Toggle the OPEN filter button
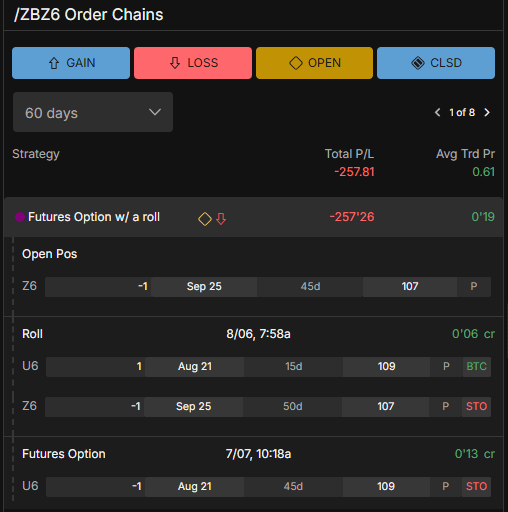Screen dimensions: 508x512 pyautogui.click(x=314, y=63)
